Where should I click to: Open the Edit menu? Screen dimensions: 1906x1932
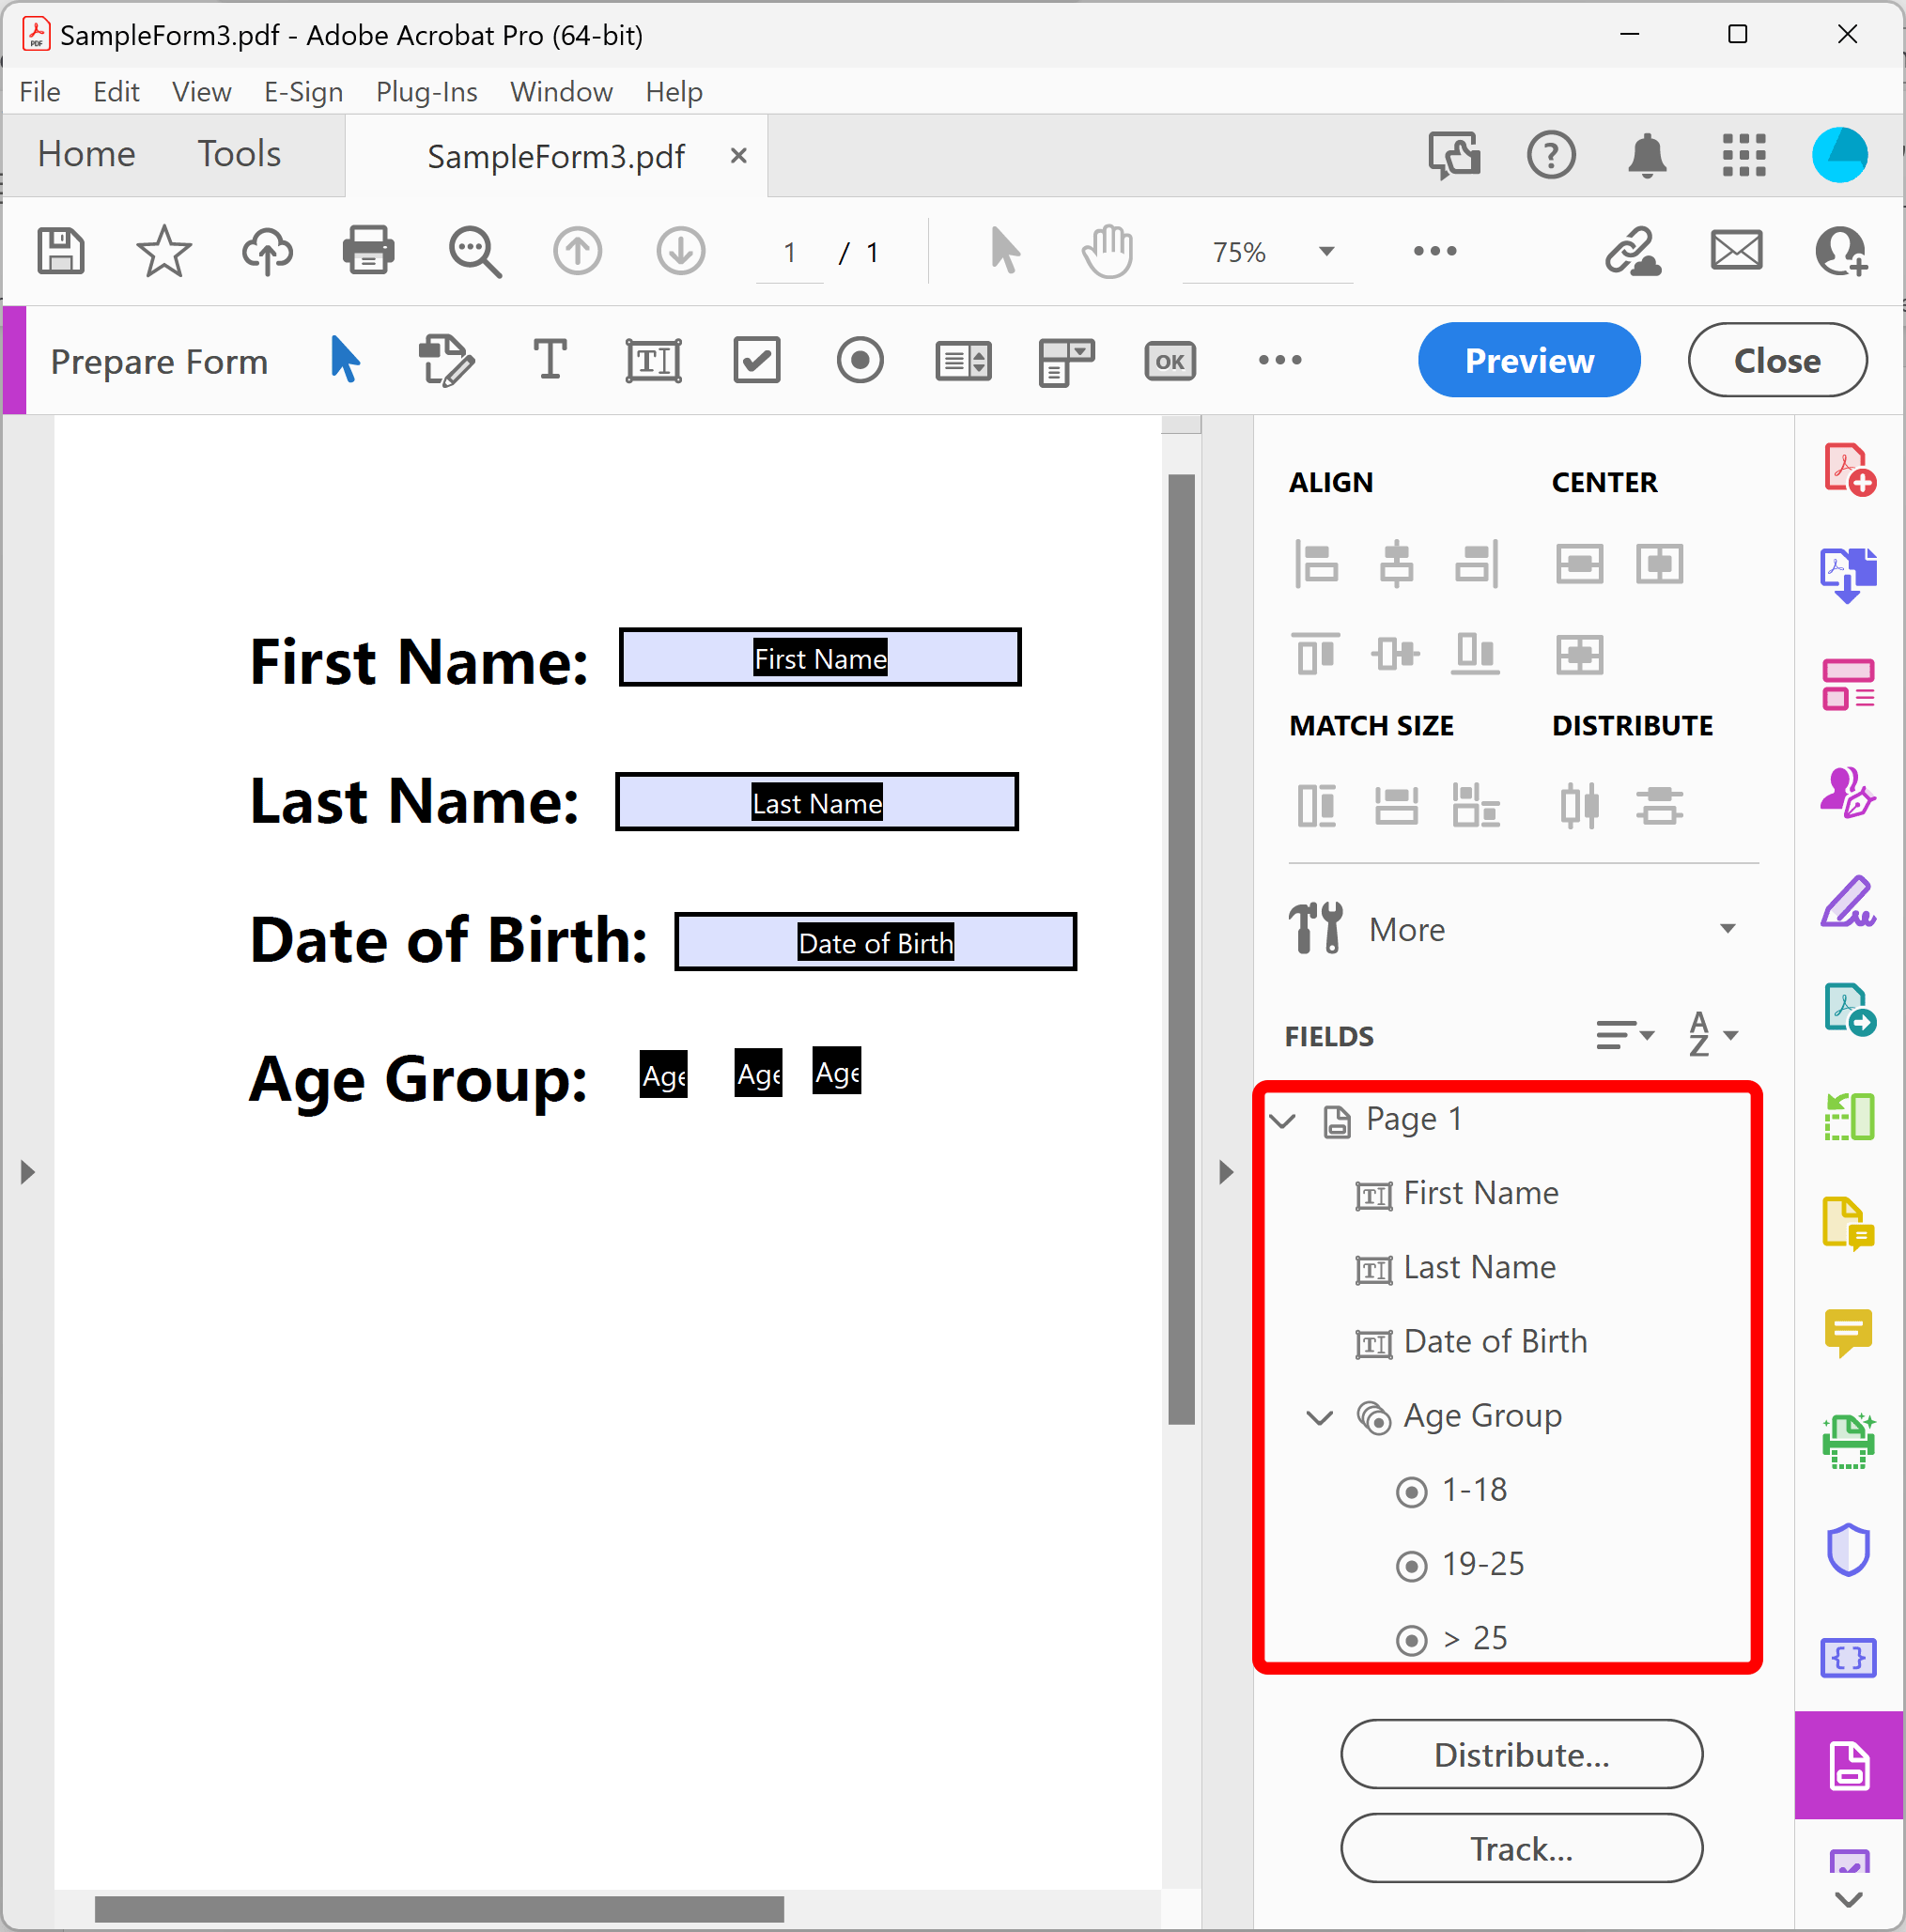click(x=116, y=91)
